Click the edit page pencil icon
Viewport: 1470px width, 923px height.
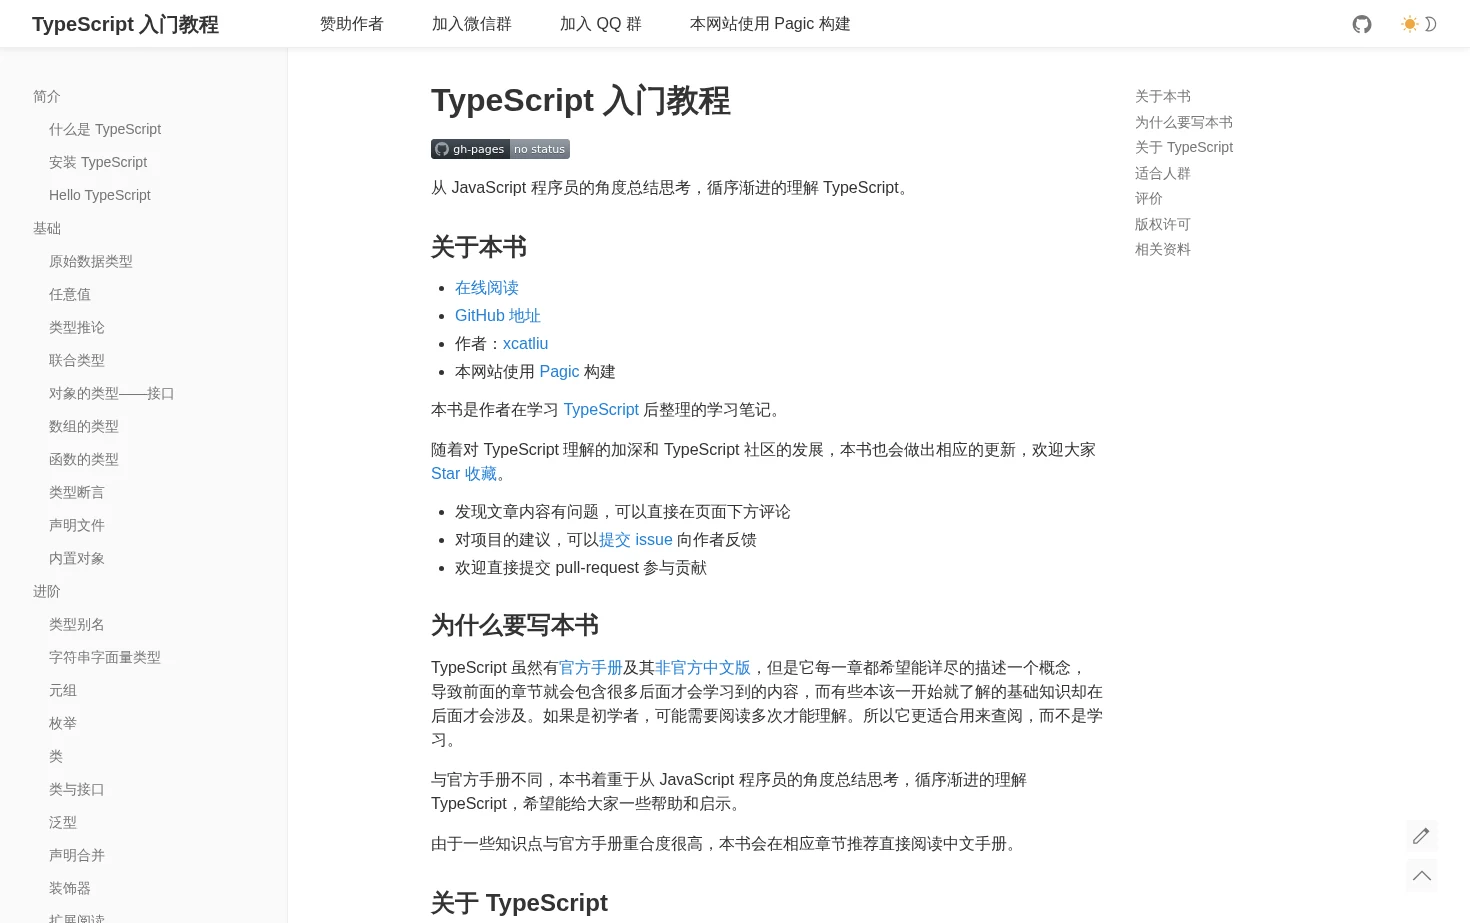(x=1421, y=836)
